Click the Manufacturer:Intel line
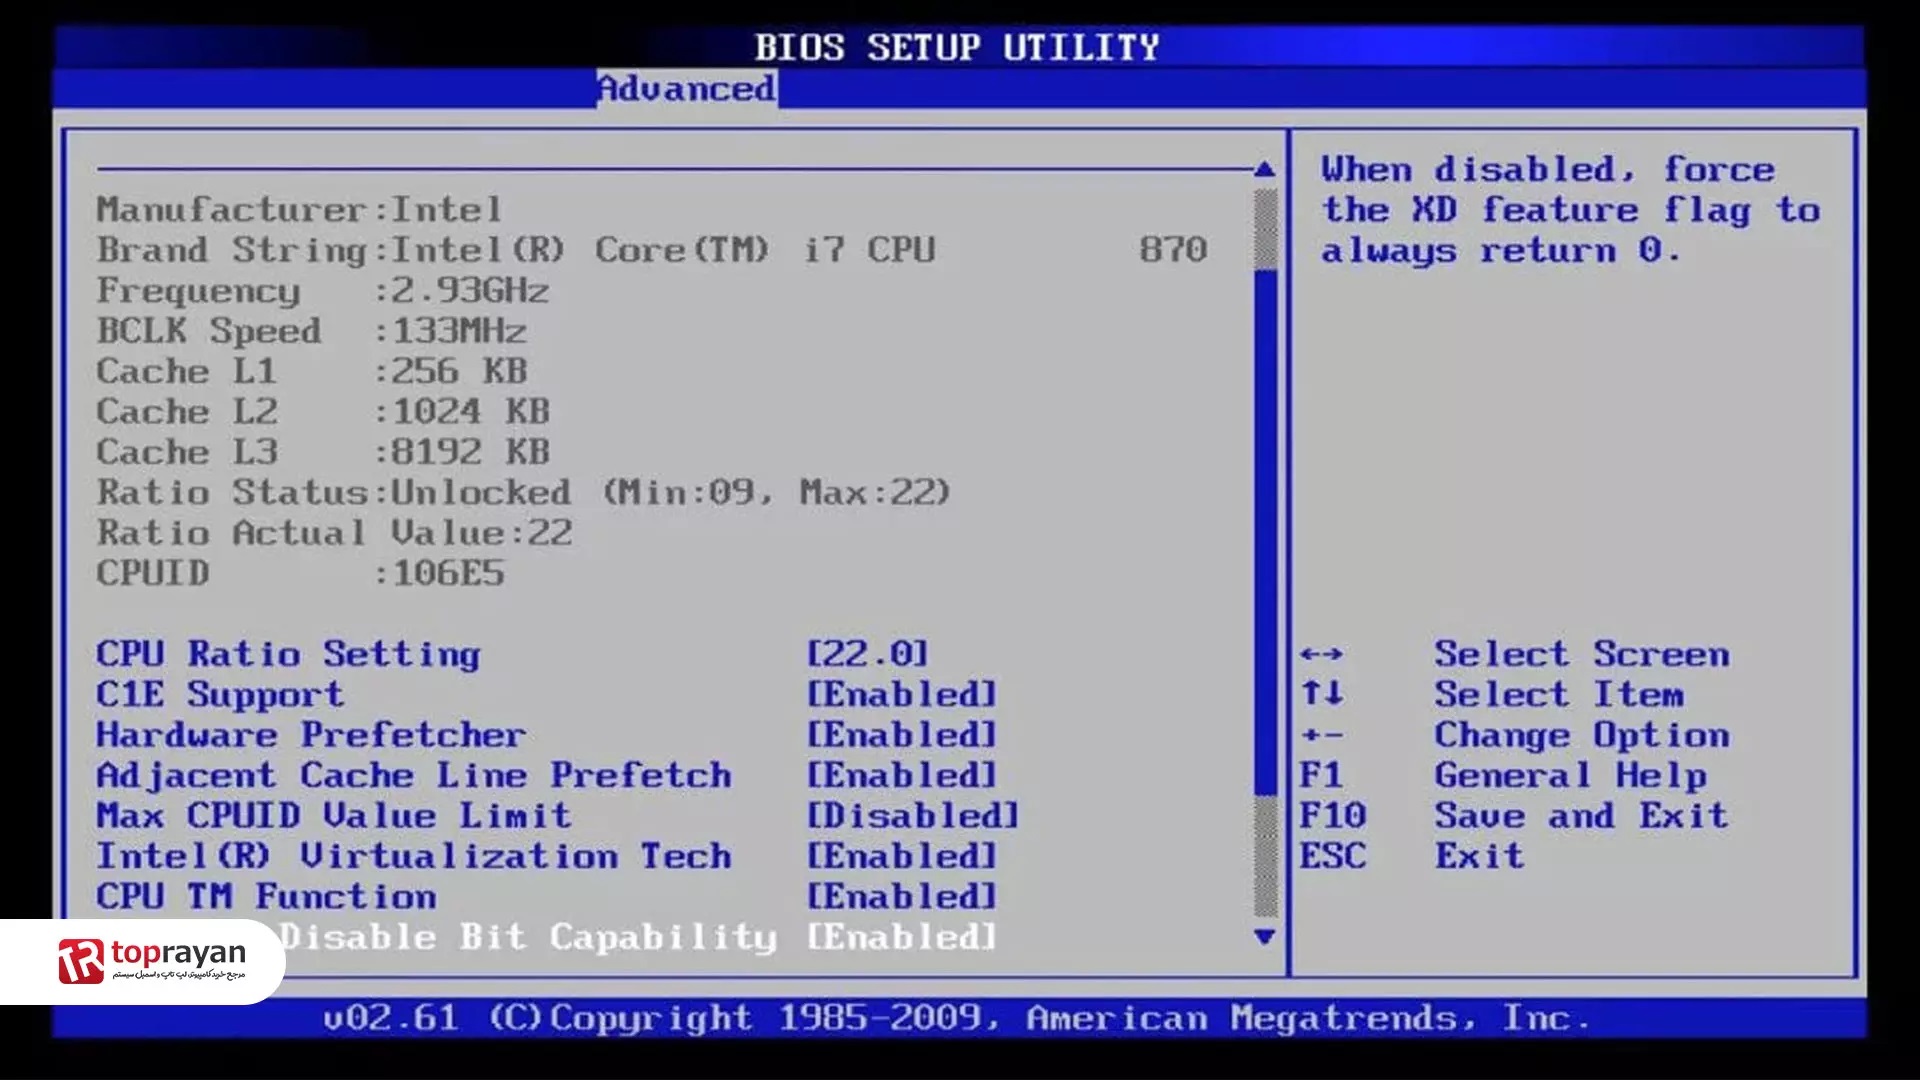 (x=299, y=210)
